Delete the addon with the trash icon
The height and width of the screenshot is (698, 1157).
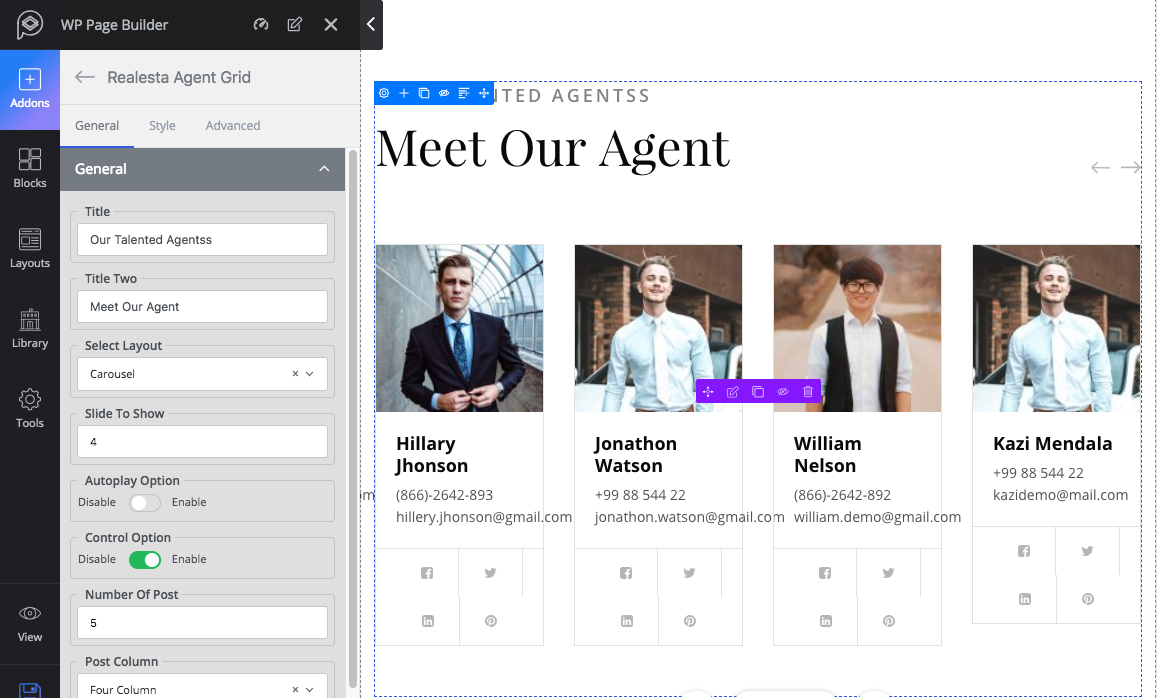pos(808,392)
